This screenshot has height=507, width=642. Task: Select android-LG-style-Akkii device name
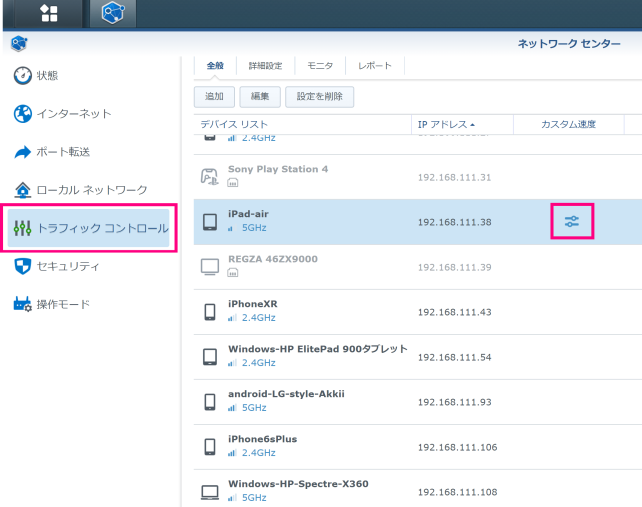point(286,394)
